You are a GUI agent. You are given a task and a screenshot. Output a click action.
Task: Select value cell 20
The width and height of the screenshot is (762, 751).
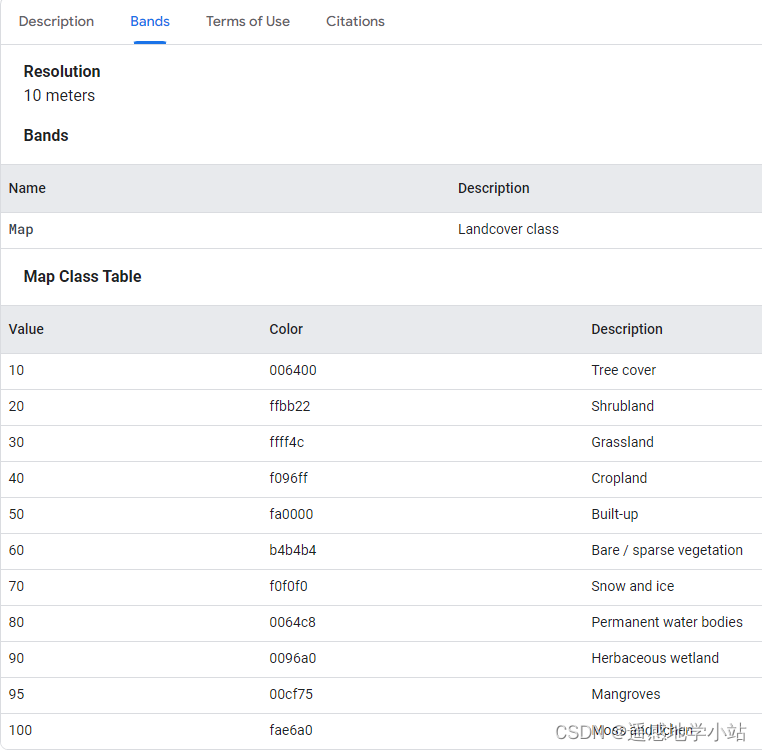[x=16, y=406]
